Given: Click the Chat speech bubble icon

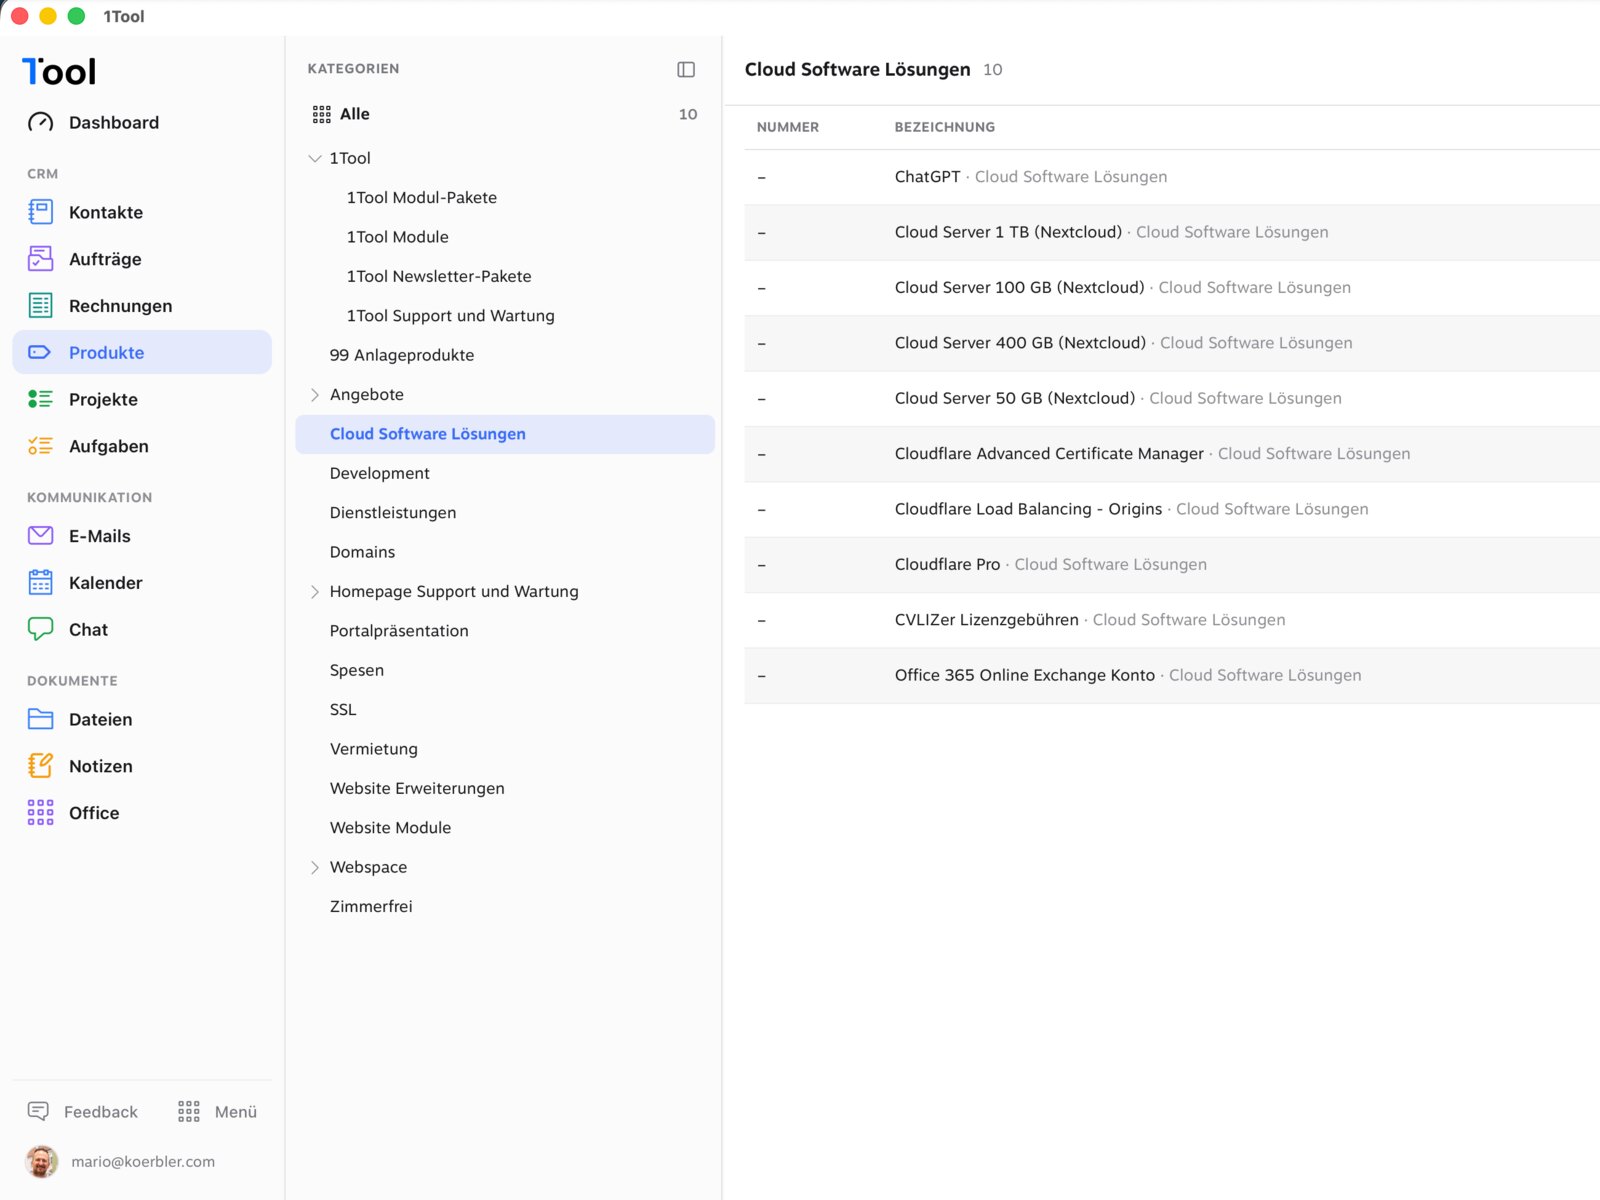Looking at the screenshot, I should (41, 629).
